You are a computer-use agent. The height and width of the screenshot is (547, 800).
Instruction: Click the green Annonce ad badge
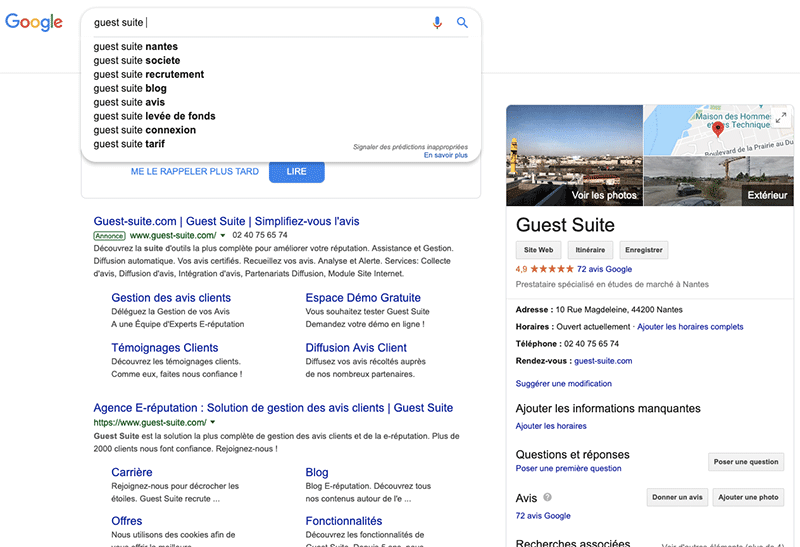pos(109,236)
